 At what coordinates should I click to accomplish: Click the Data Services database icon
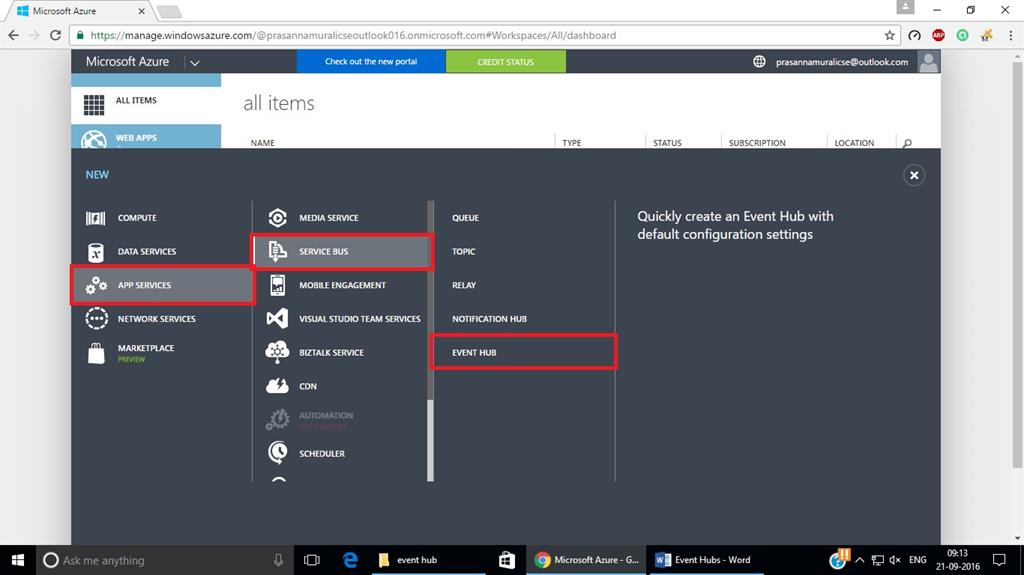click(x=96, y=252)
